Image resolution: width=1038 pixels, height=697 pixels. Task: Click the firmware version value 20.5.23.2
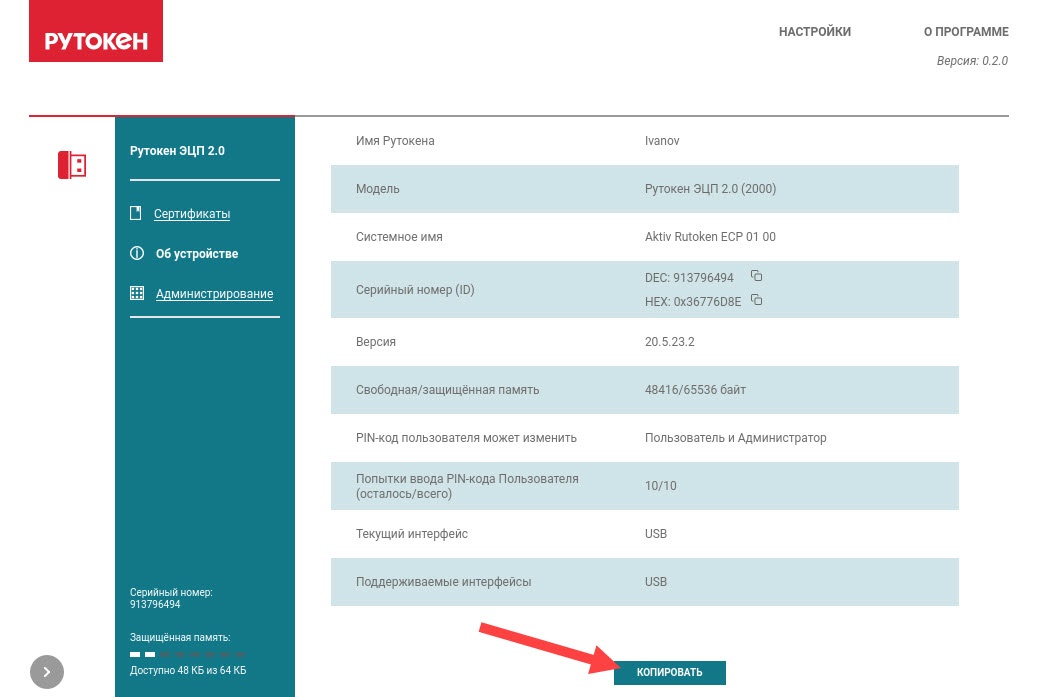click(669, 342)
